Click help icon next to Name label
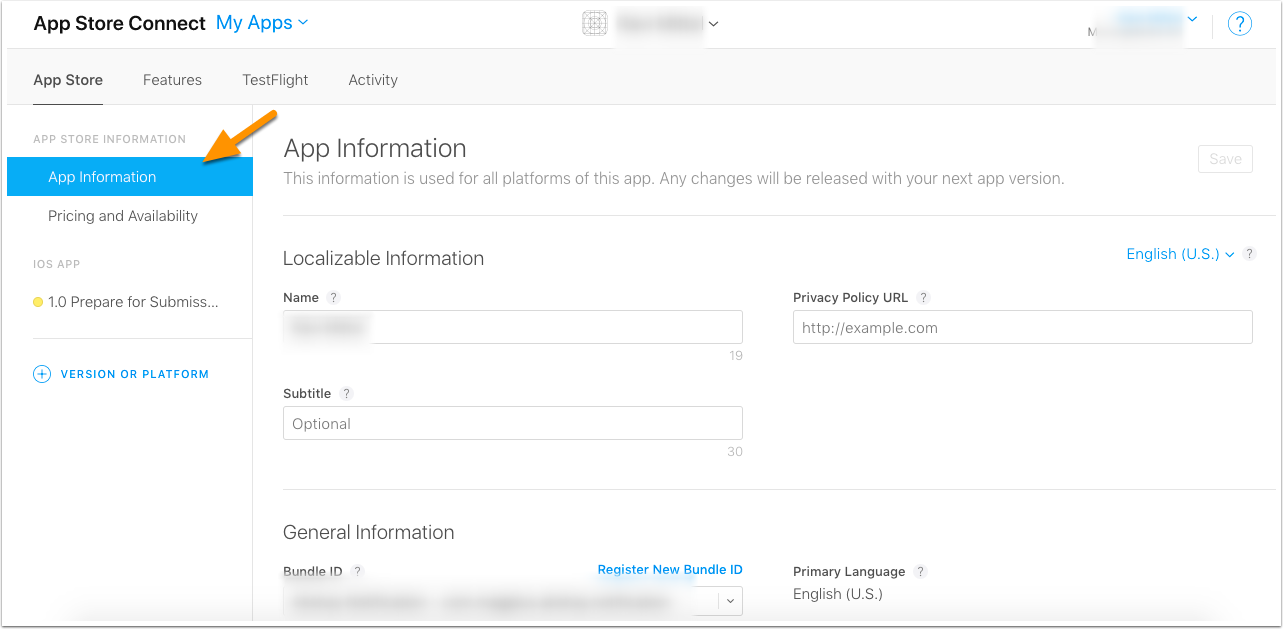Viewport: 1283px width, 629px height. pos(334,298)
